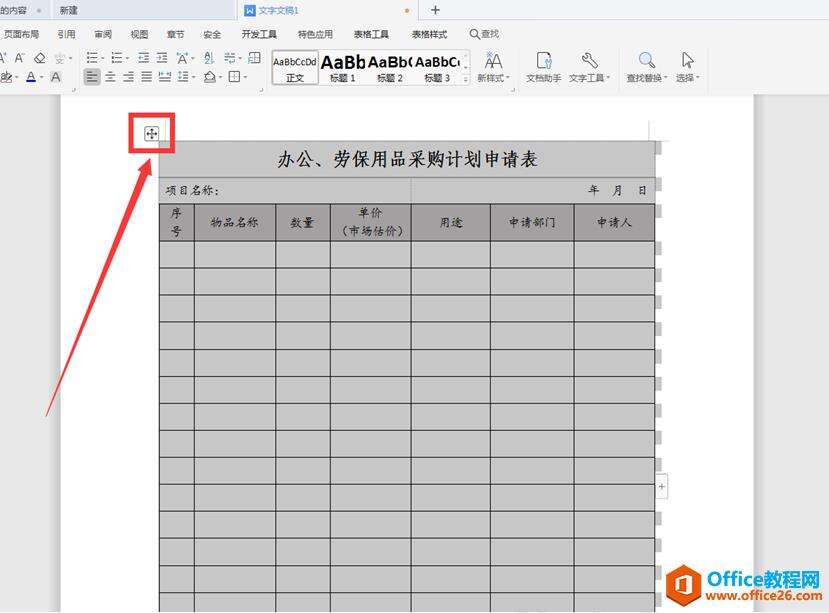Toggle distributed alignment button
Image resolution: width=829 pixels, height=613 pixels.
(x=165, y=77)
